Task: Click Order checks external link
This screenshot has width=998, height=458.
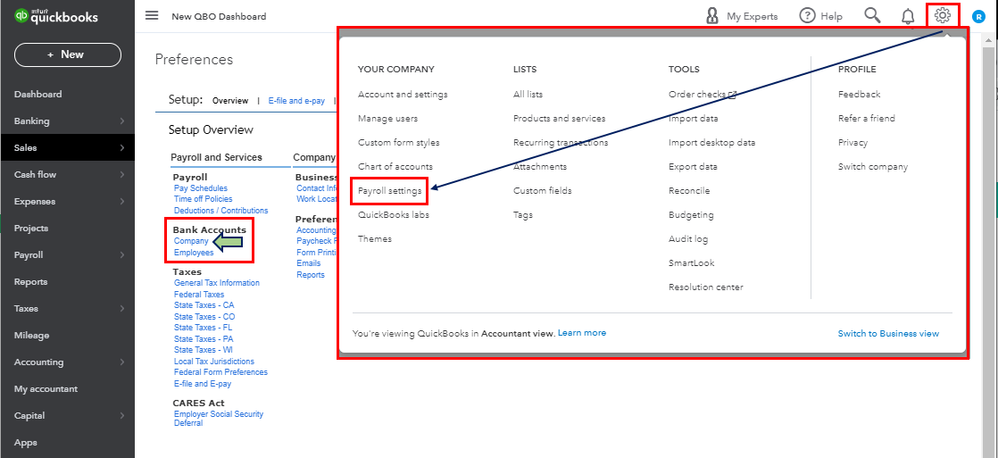Action: click(x=703, y=94)
